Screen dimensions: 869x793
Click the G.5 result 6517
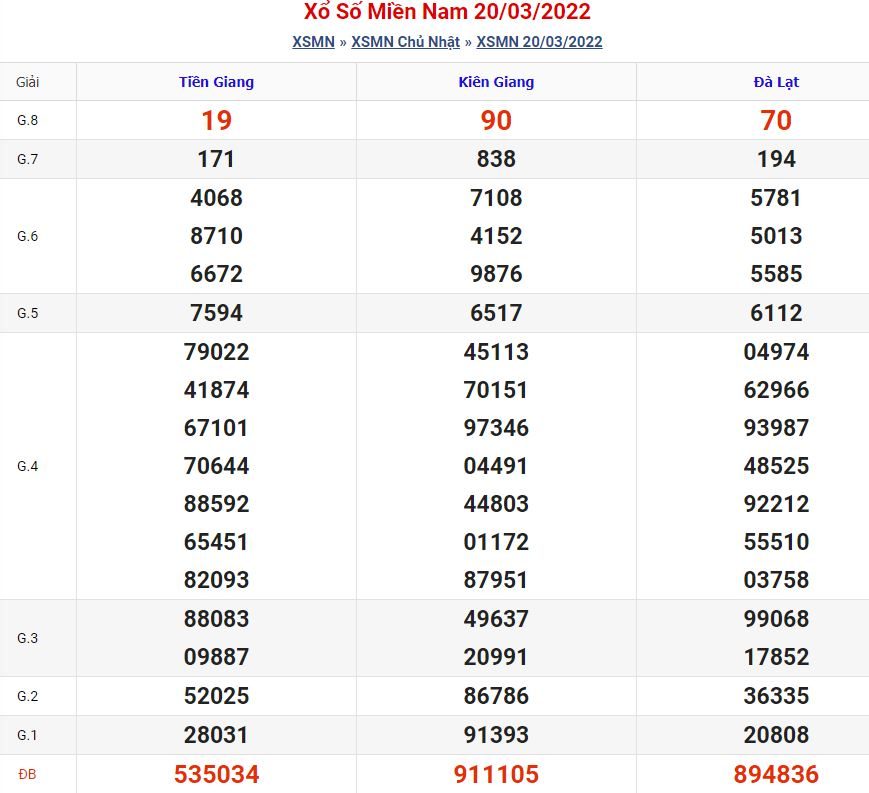coord(496,313)
